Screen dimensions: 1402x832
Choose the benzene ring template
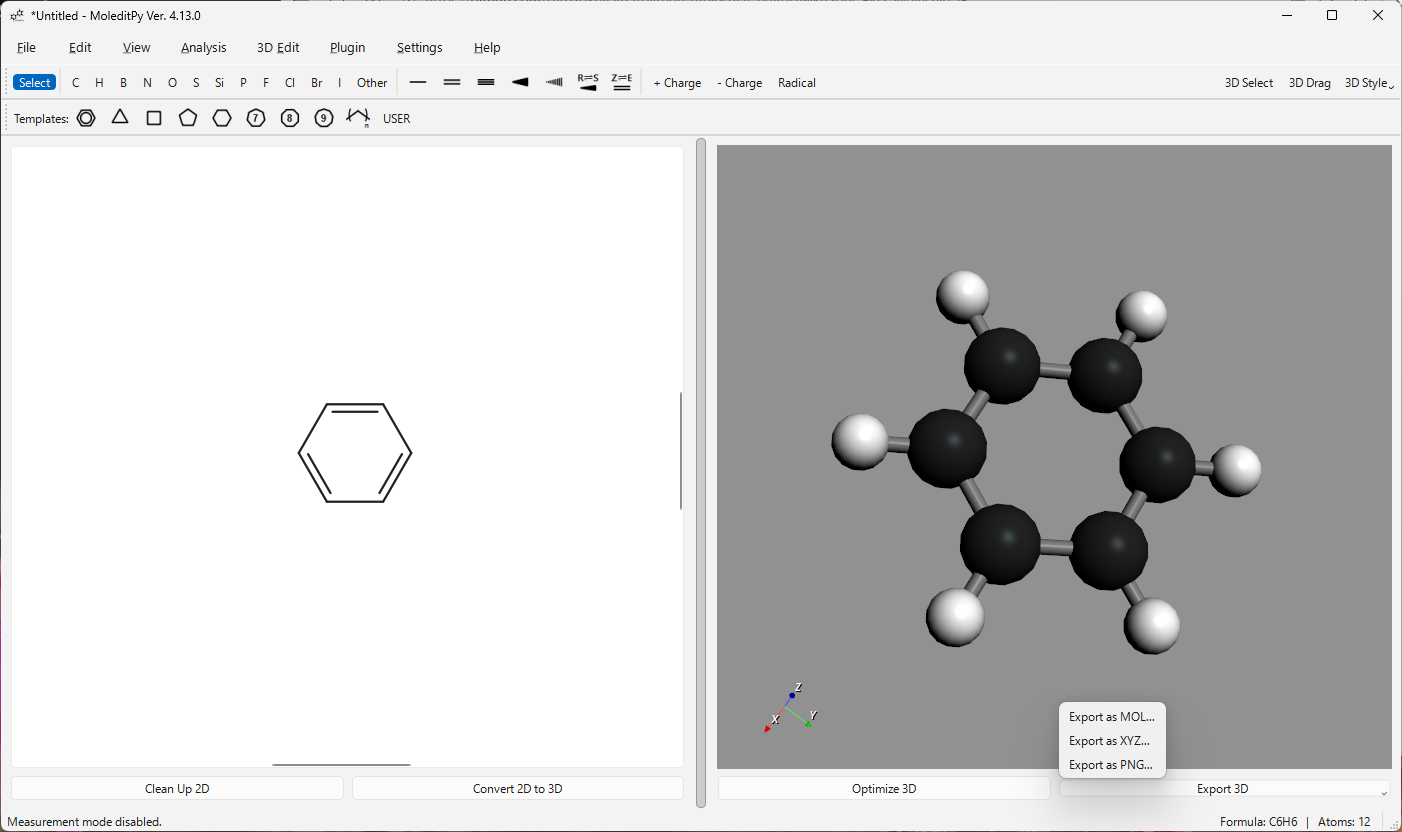click(86, 118)
